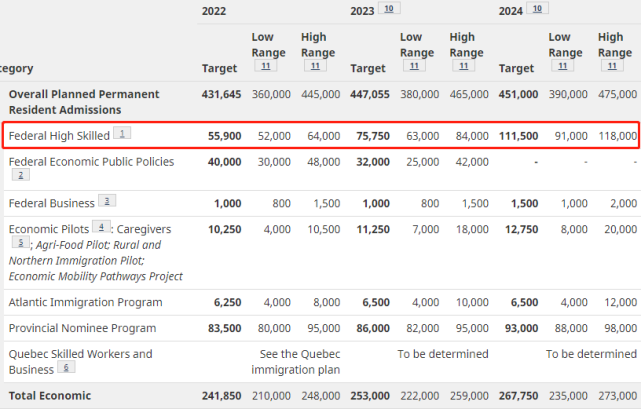Click the Total Economic 2023 target 253,000

tap(370, 396)
